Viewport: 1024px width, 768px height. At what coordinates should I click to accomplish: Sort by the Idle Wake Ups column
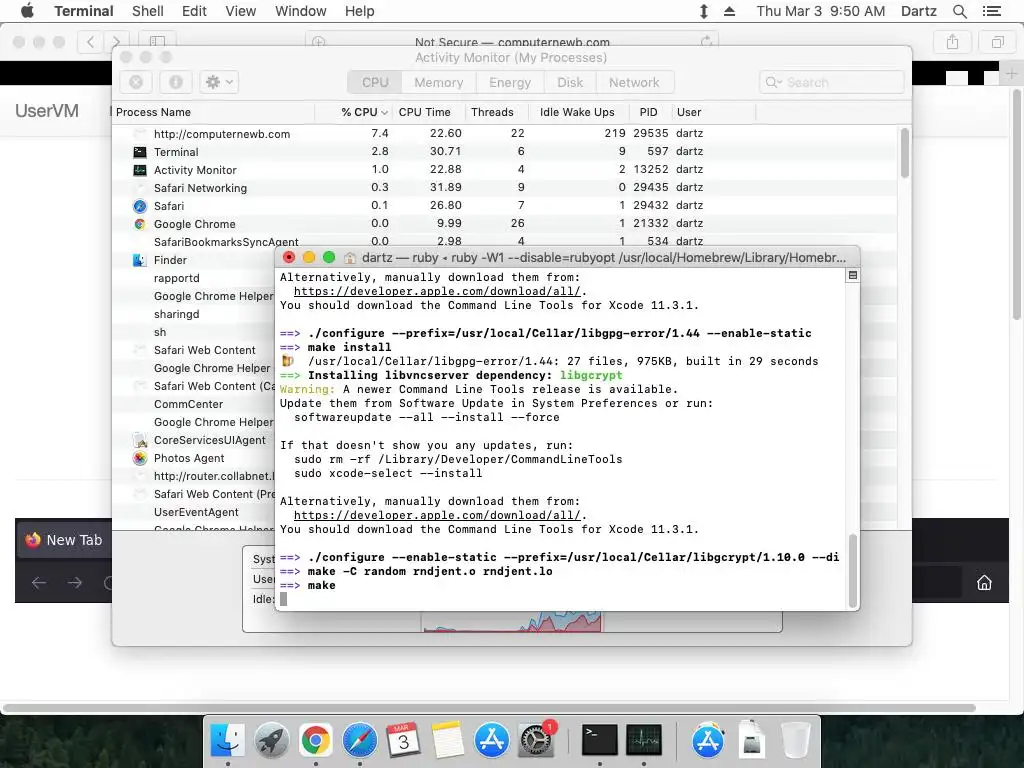[577, 112]
